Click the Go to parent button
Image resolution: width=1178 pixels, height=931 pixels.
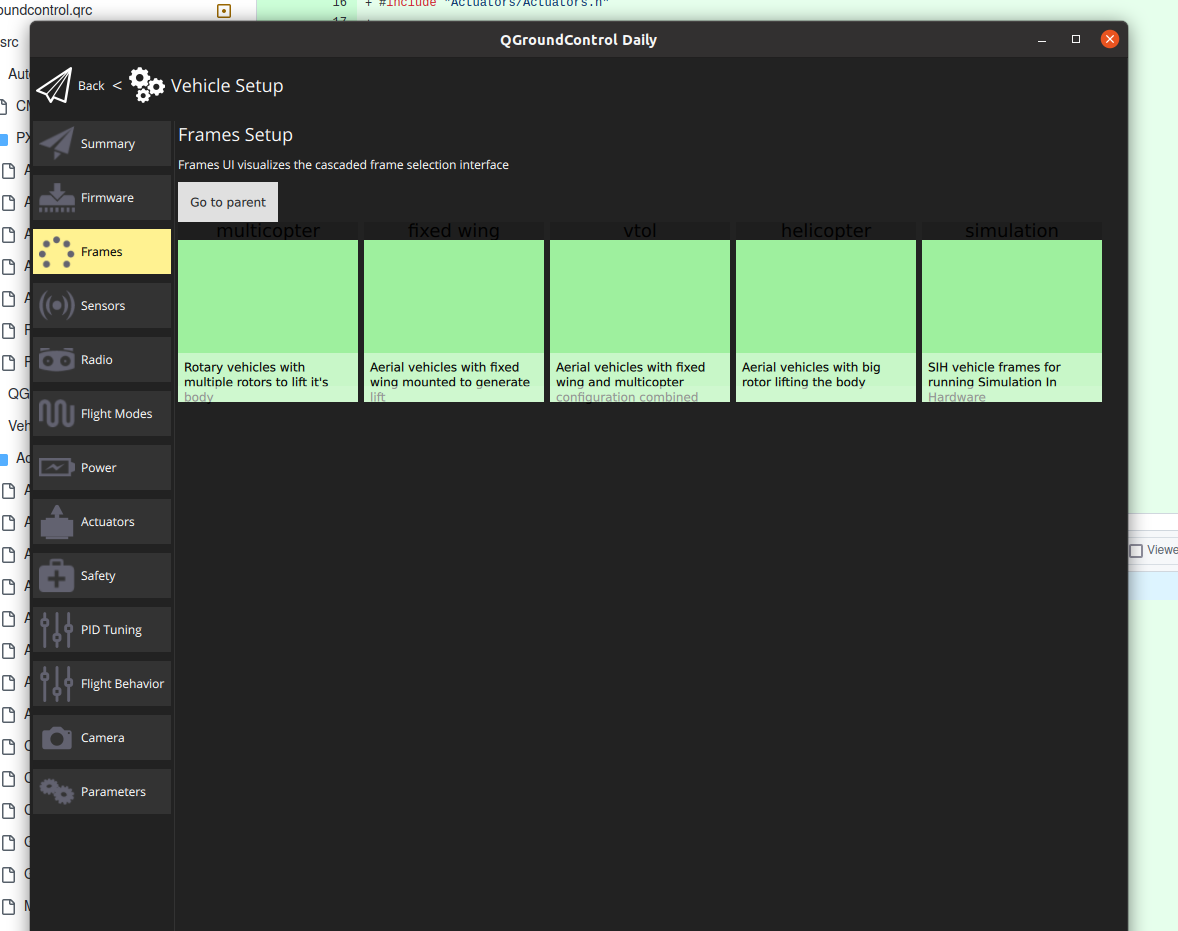pos(227,201)
